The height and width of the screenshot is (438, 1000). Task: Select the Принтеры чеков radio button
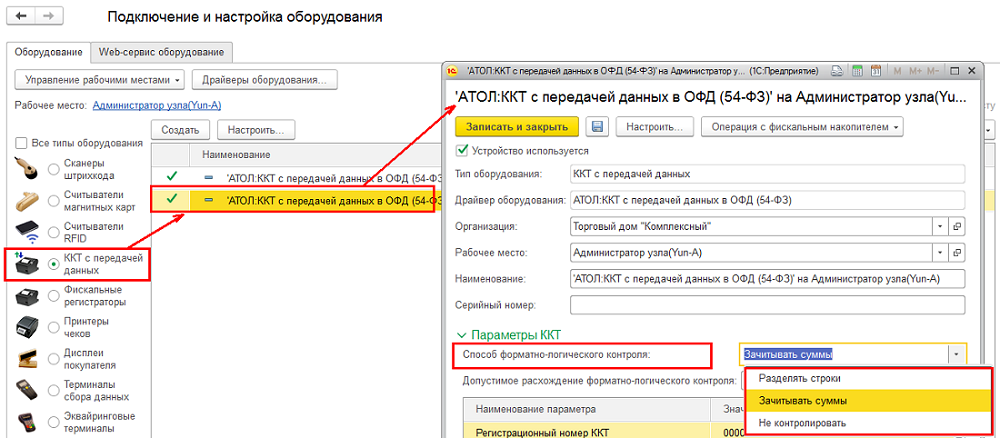pyautogui.click(x=54, y=327)
